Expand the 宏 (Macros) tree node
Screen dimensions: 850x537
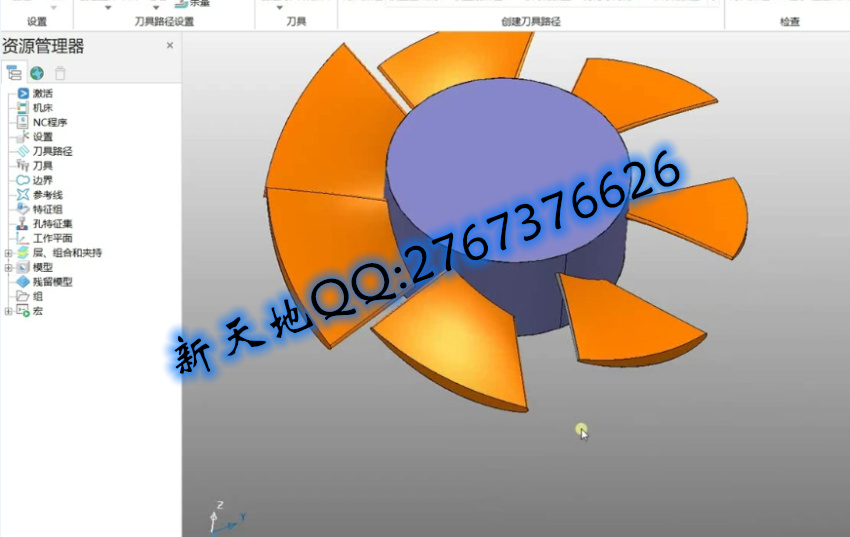click(8, 311)
